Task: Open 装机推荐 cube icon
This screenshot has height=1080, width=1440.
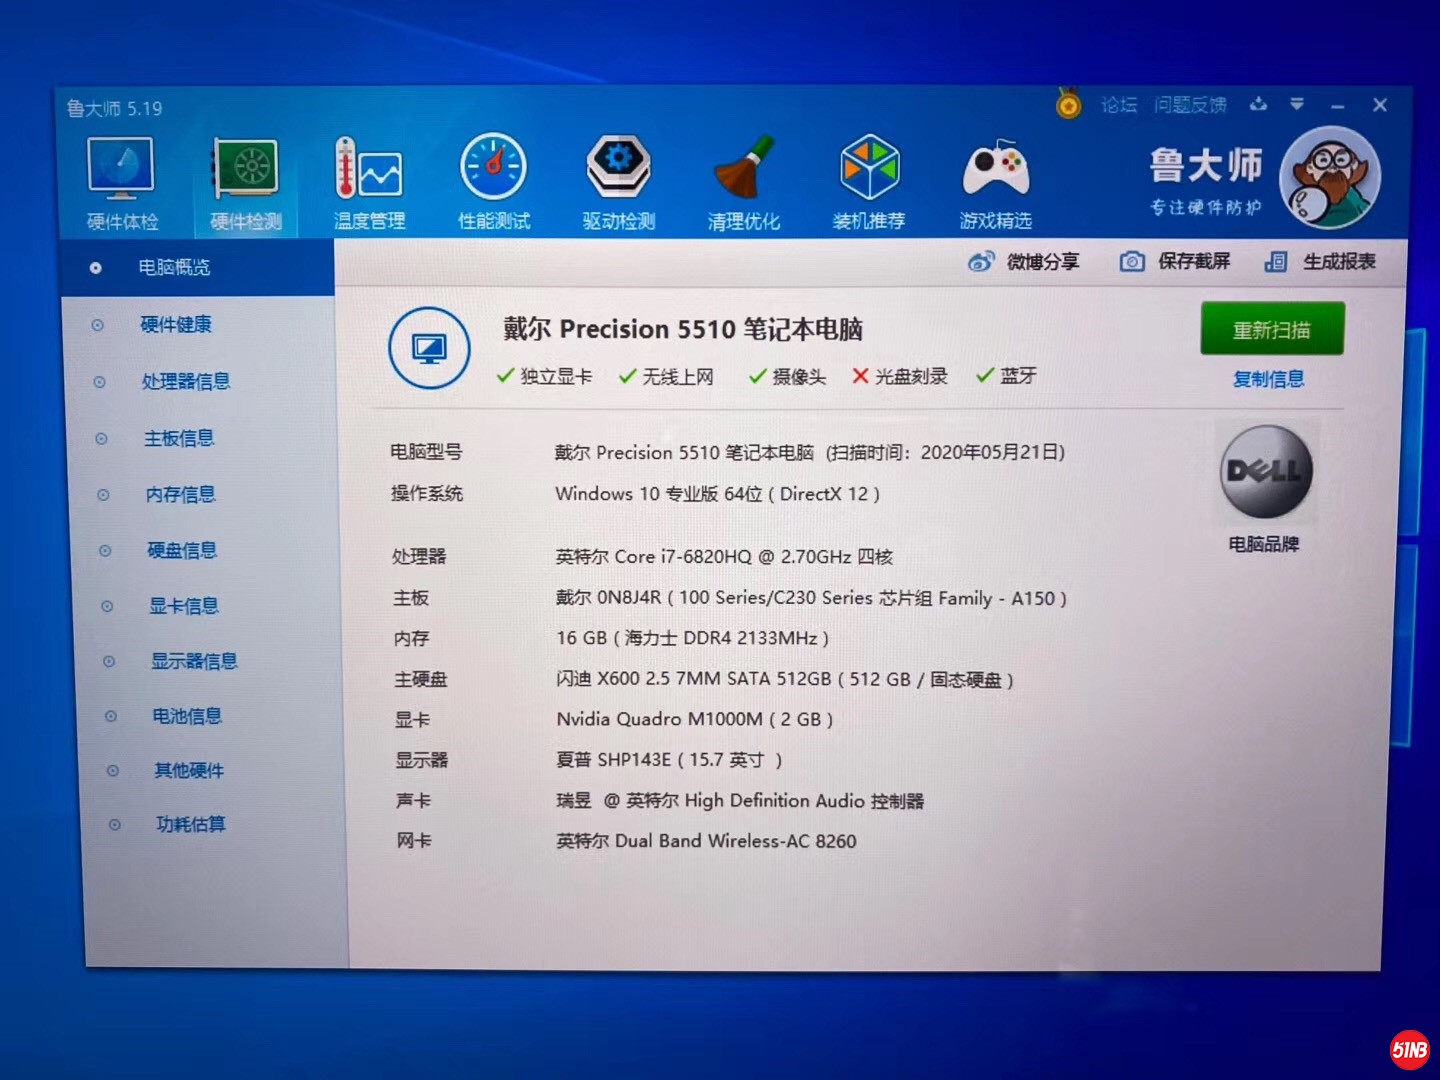Action: tap(869, 180)
